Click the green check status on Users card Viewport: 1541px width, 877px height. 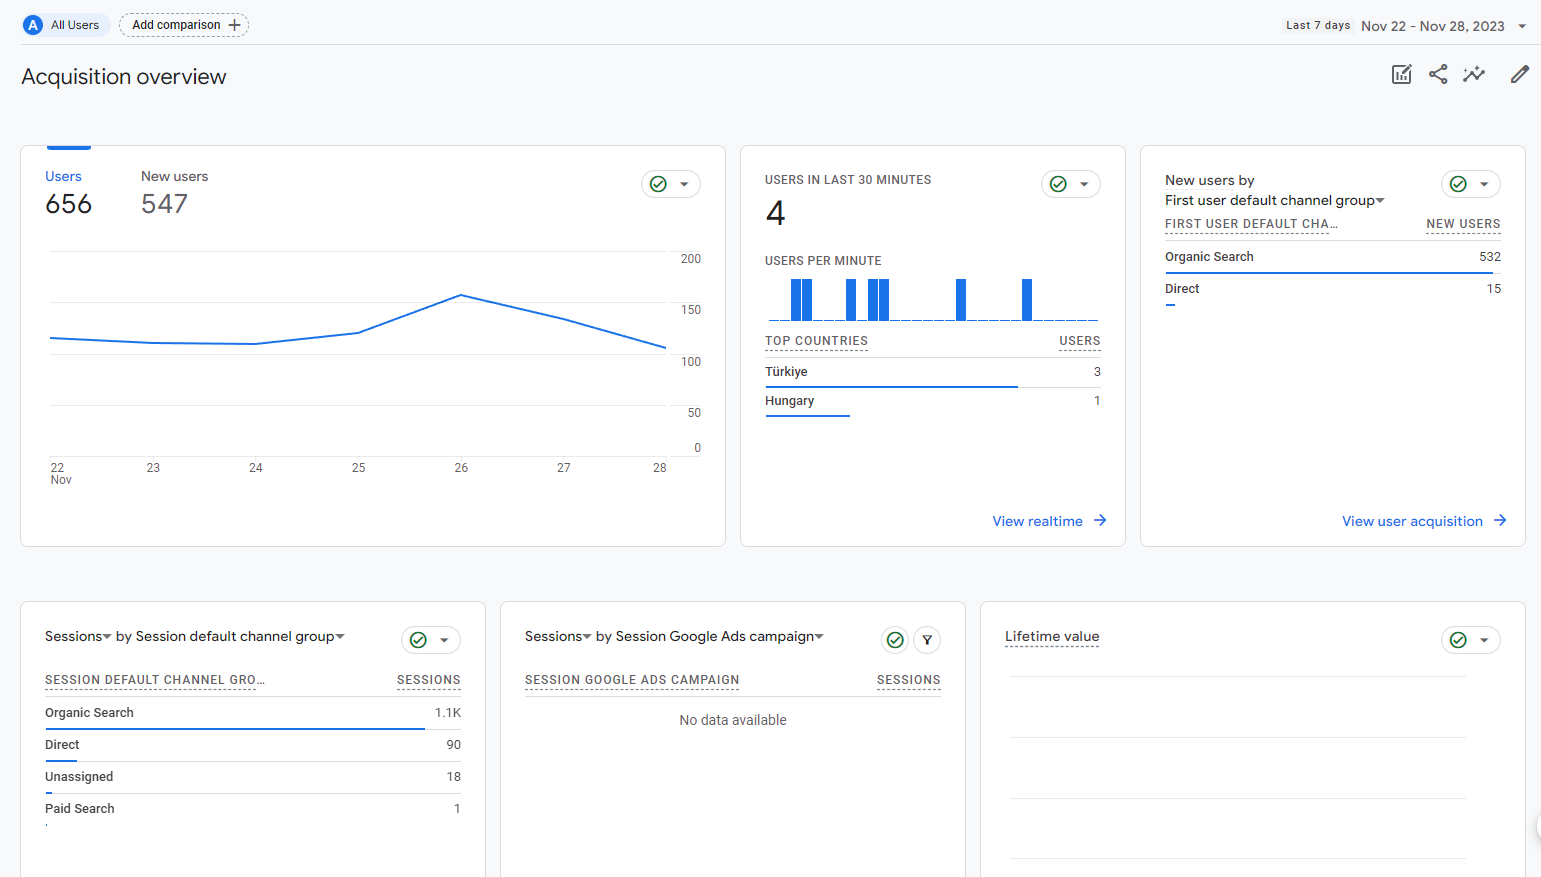(659, 184)
